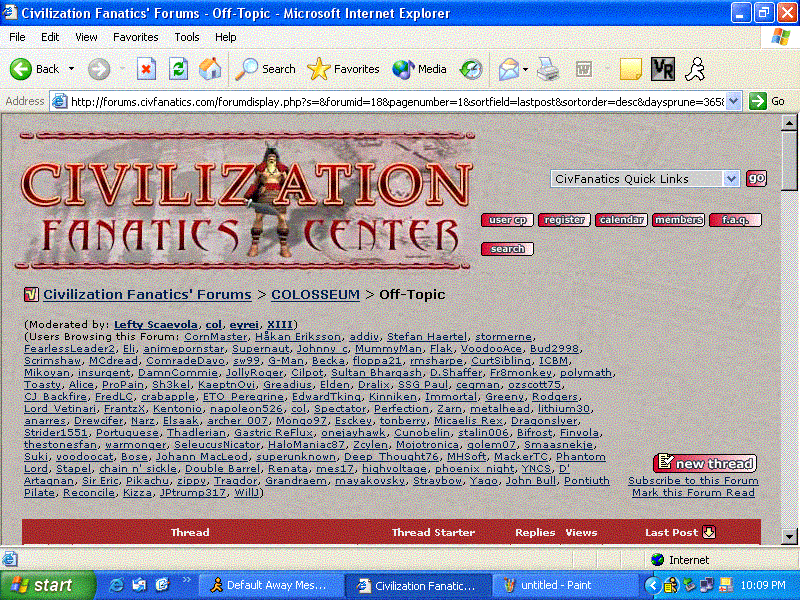Open the Search pane in toolbar

point(265,69)
